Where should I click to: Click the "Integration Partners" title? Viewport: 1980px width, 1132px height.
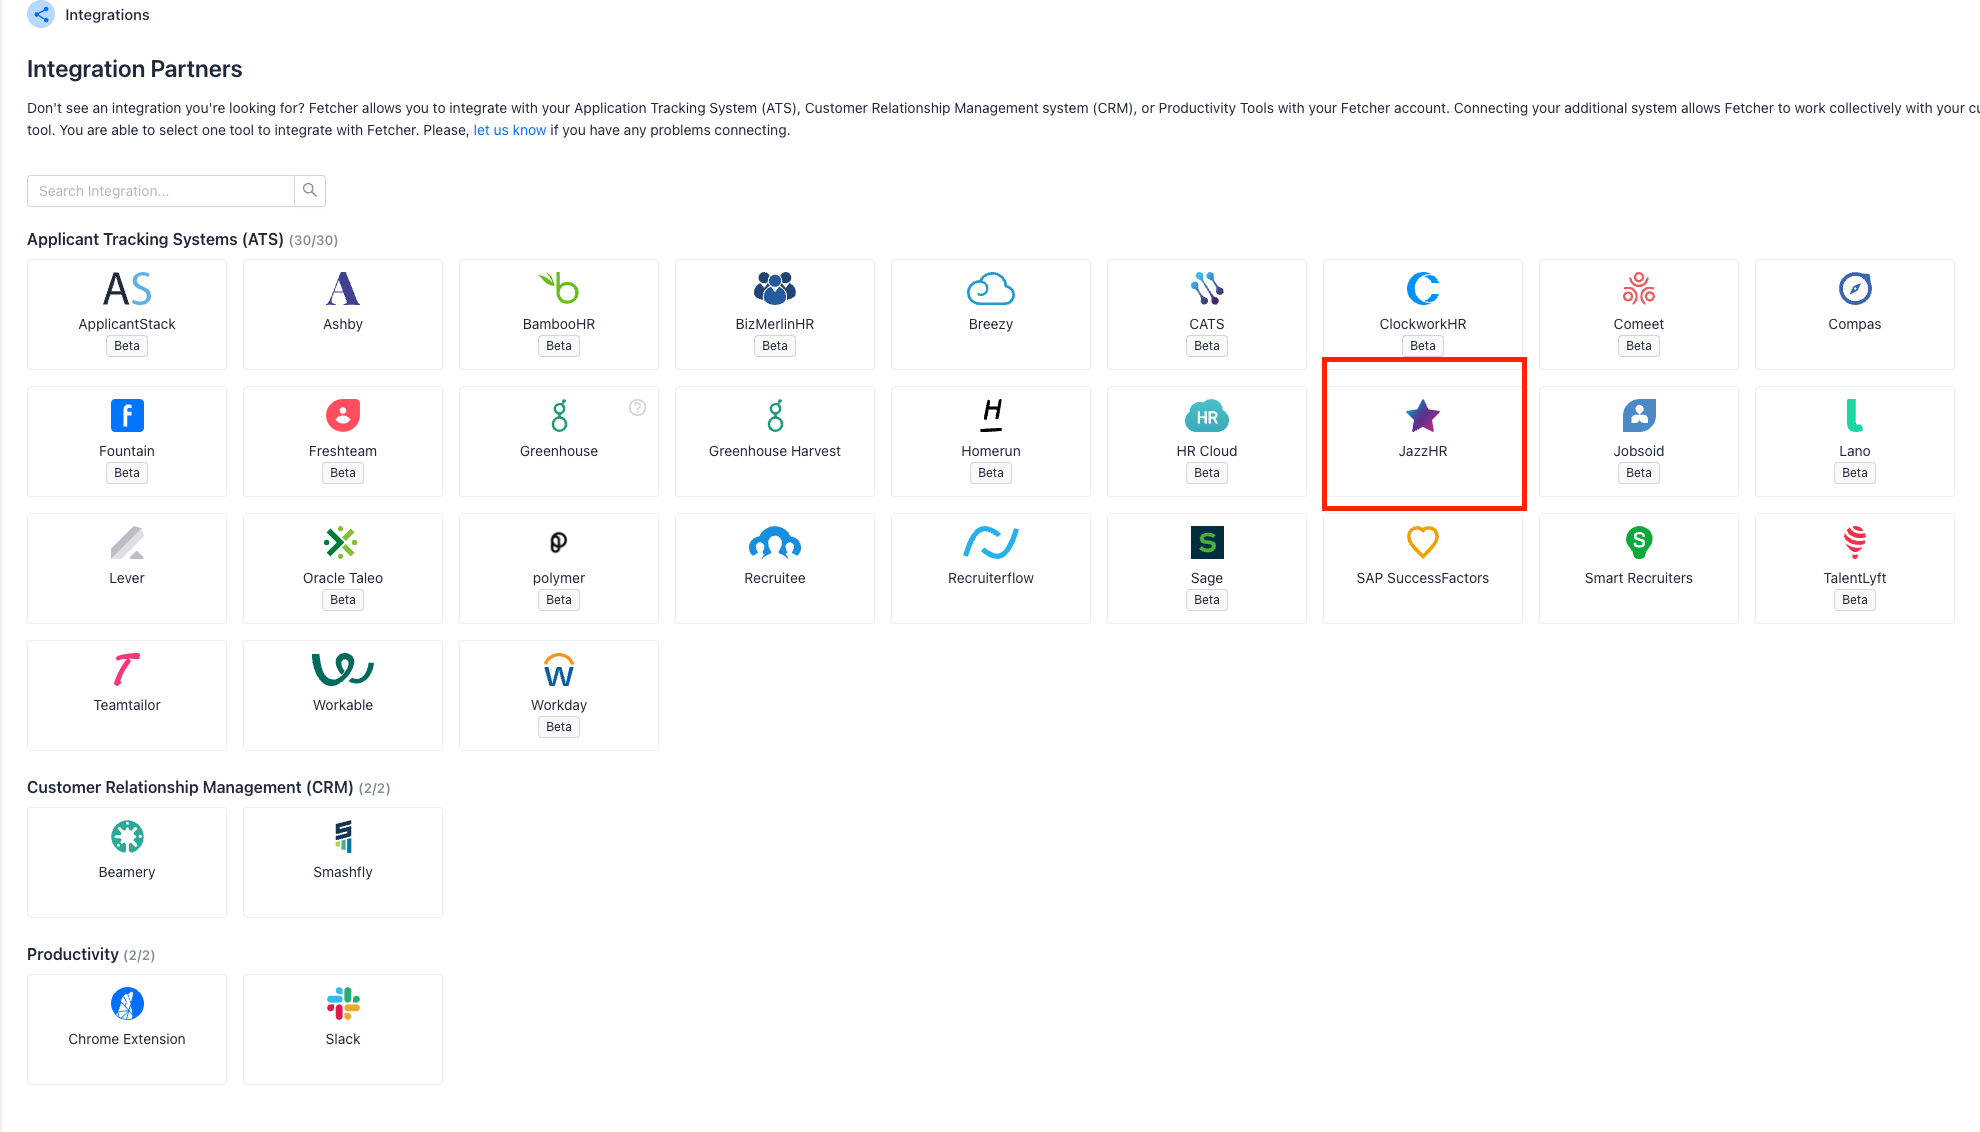click(x=135, y=69)
